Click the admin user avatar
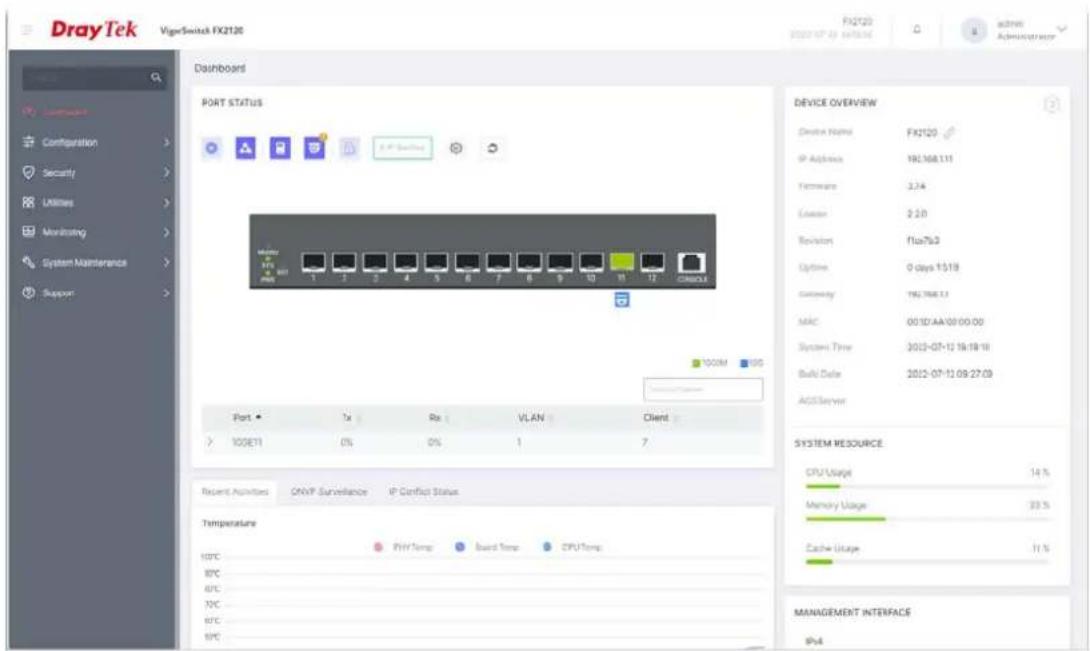 [x=973, y=31]
